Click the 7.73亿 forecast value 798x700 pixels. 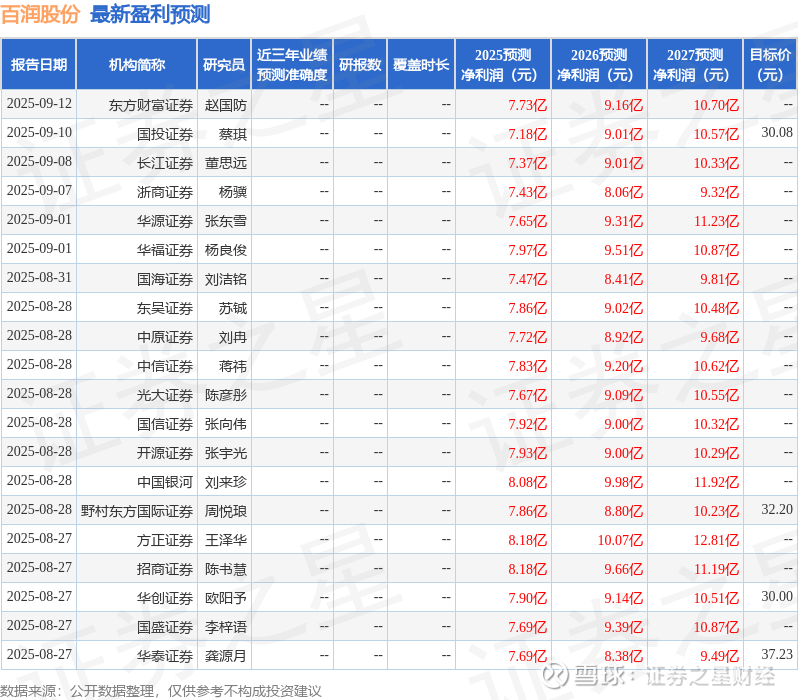527,105
